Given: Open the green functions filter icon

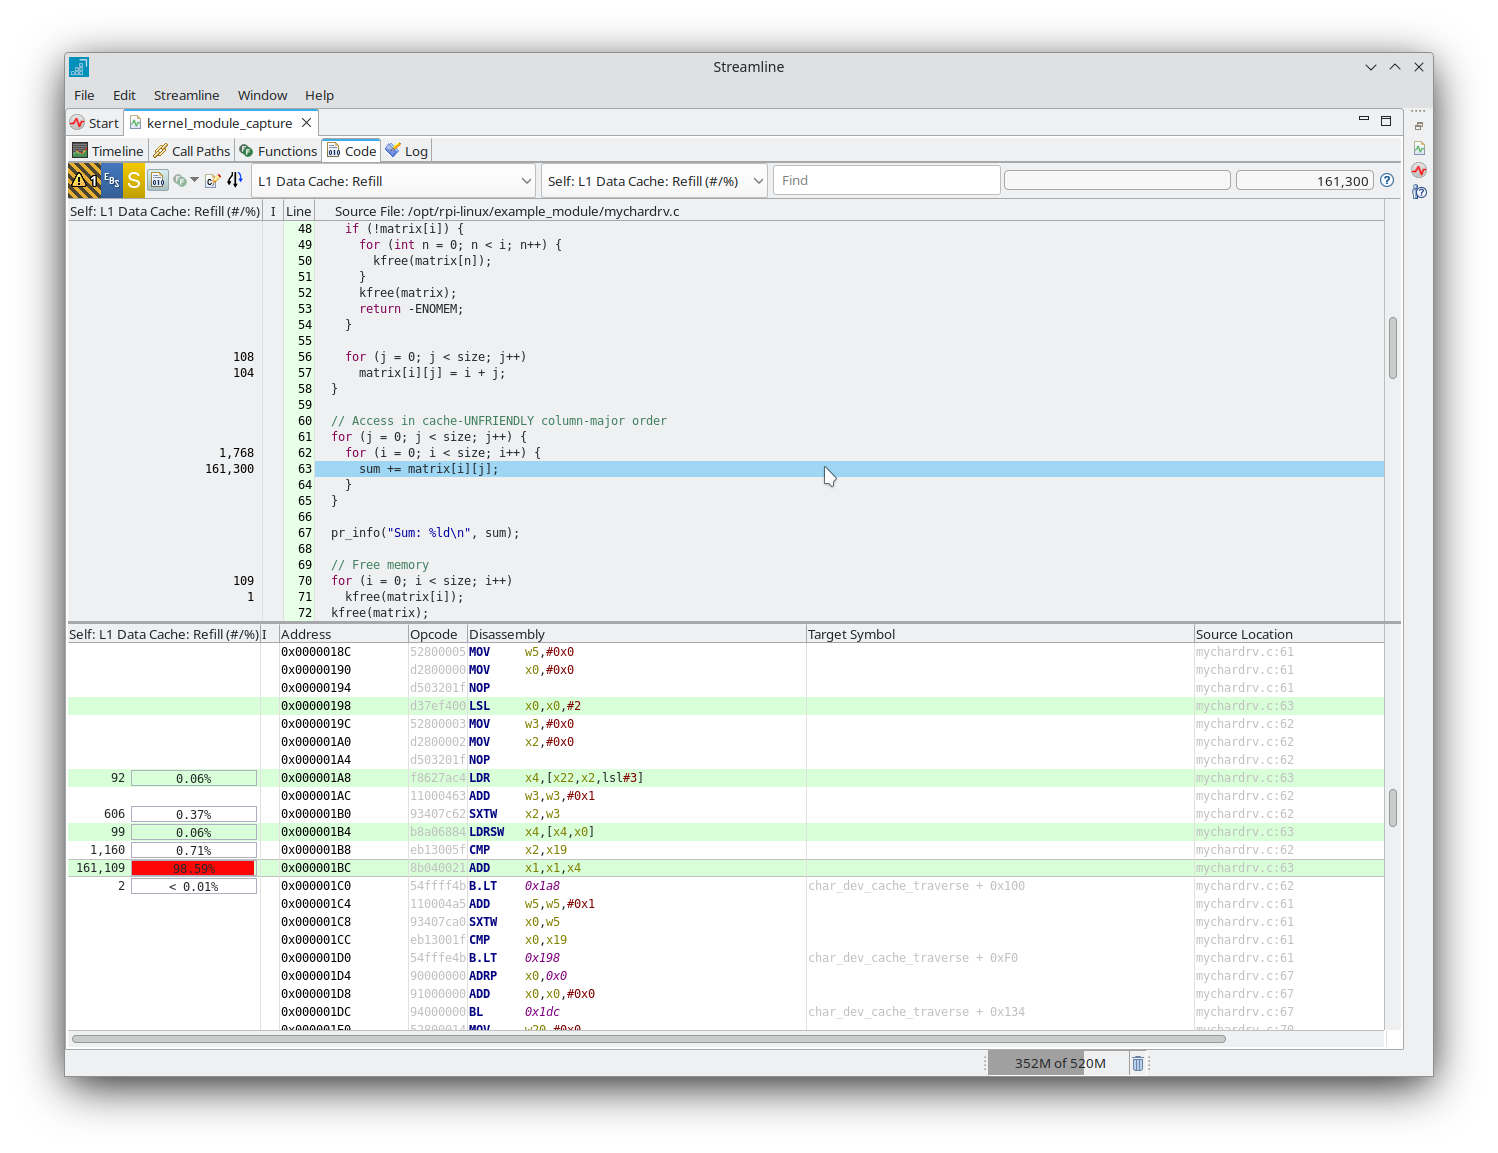Looking at the screenshot, I should pyautogui.click(x=182, y=180).
